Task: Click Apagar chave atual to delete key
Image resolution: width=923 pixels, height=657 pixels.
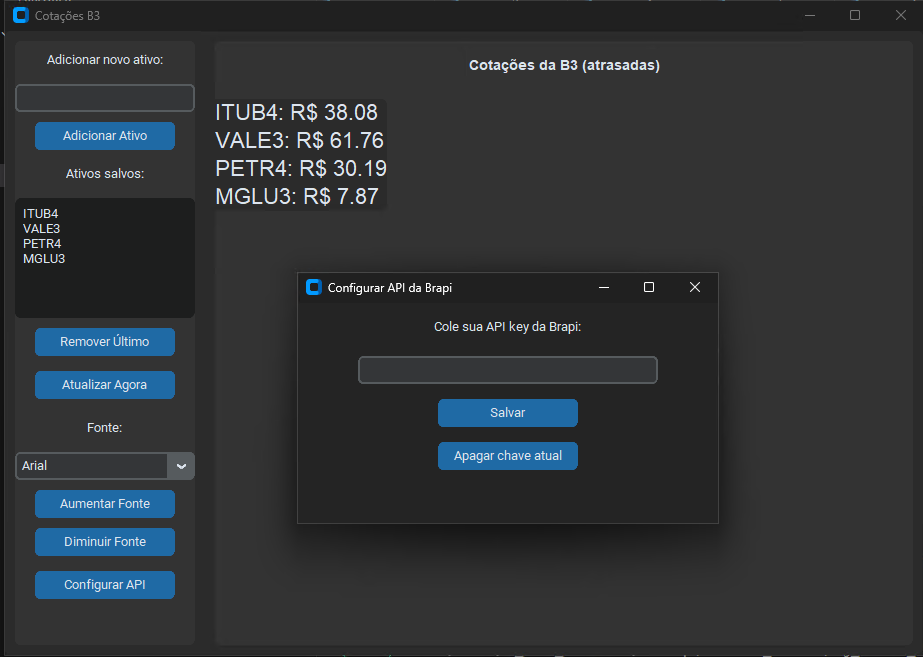Action: point(507,455)
